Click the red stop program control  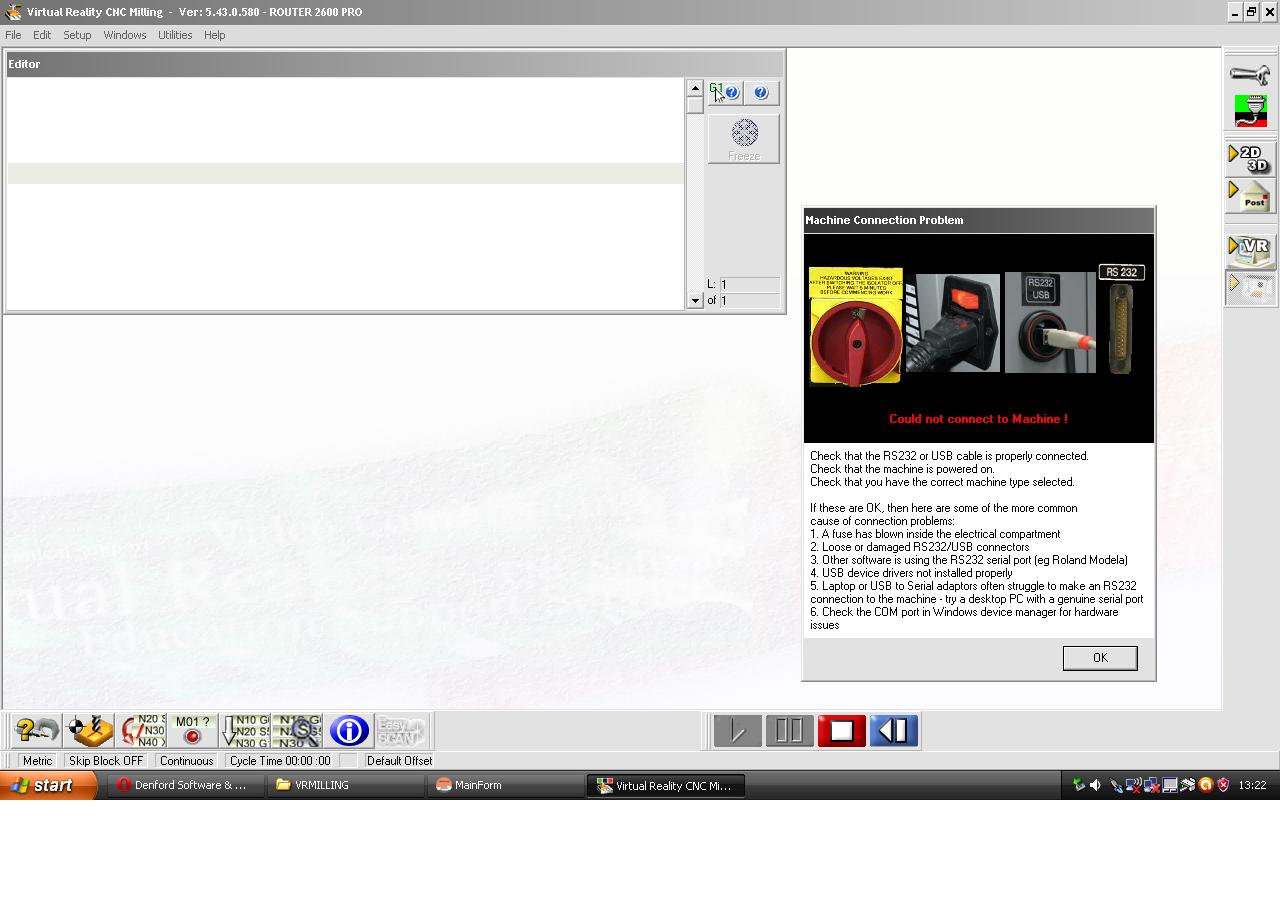(x=842, y=731)
